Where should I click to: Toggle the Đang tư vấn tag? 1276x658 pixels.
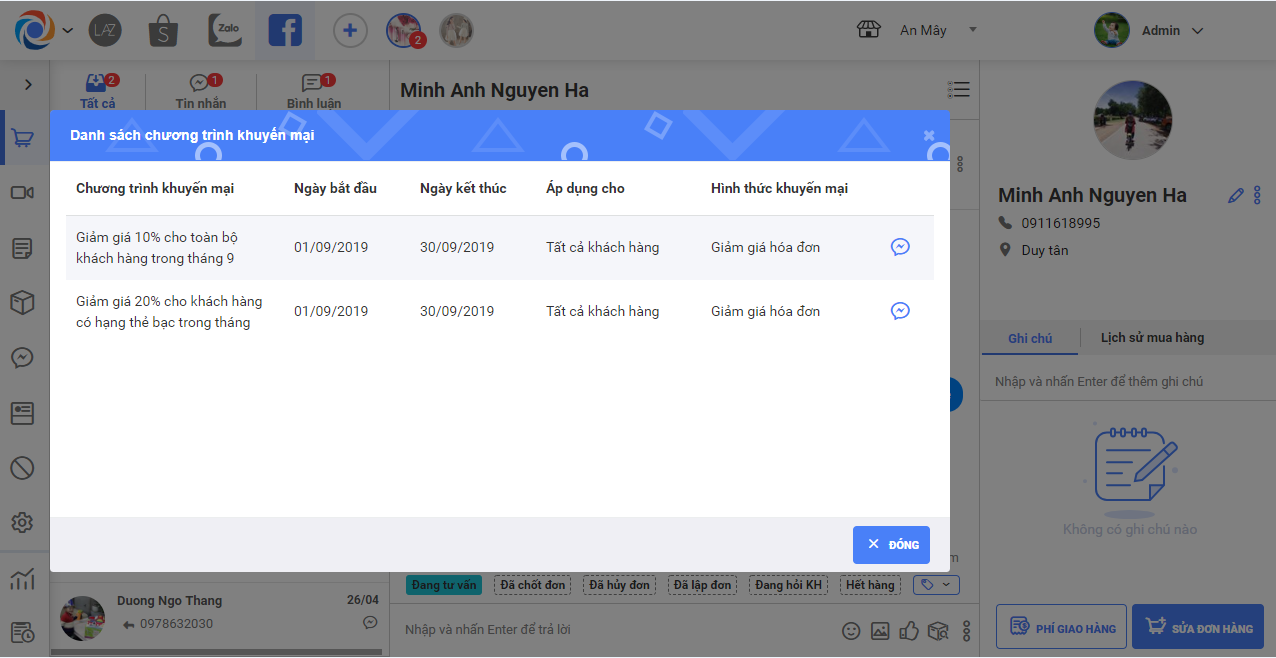pyautogui.click(x=444, y=585)
